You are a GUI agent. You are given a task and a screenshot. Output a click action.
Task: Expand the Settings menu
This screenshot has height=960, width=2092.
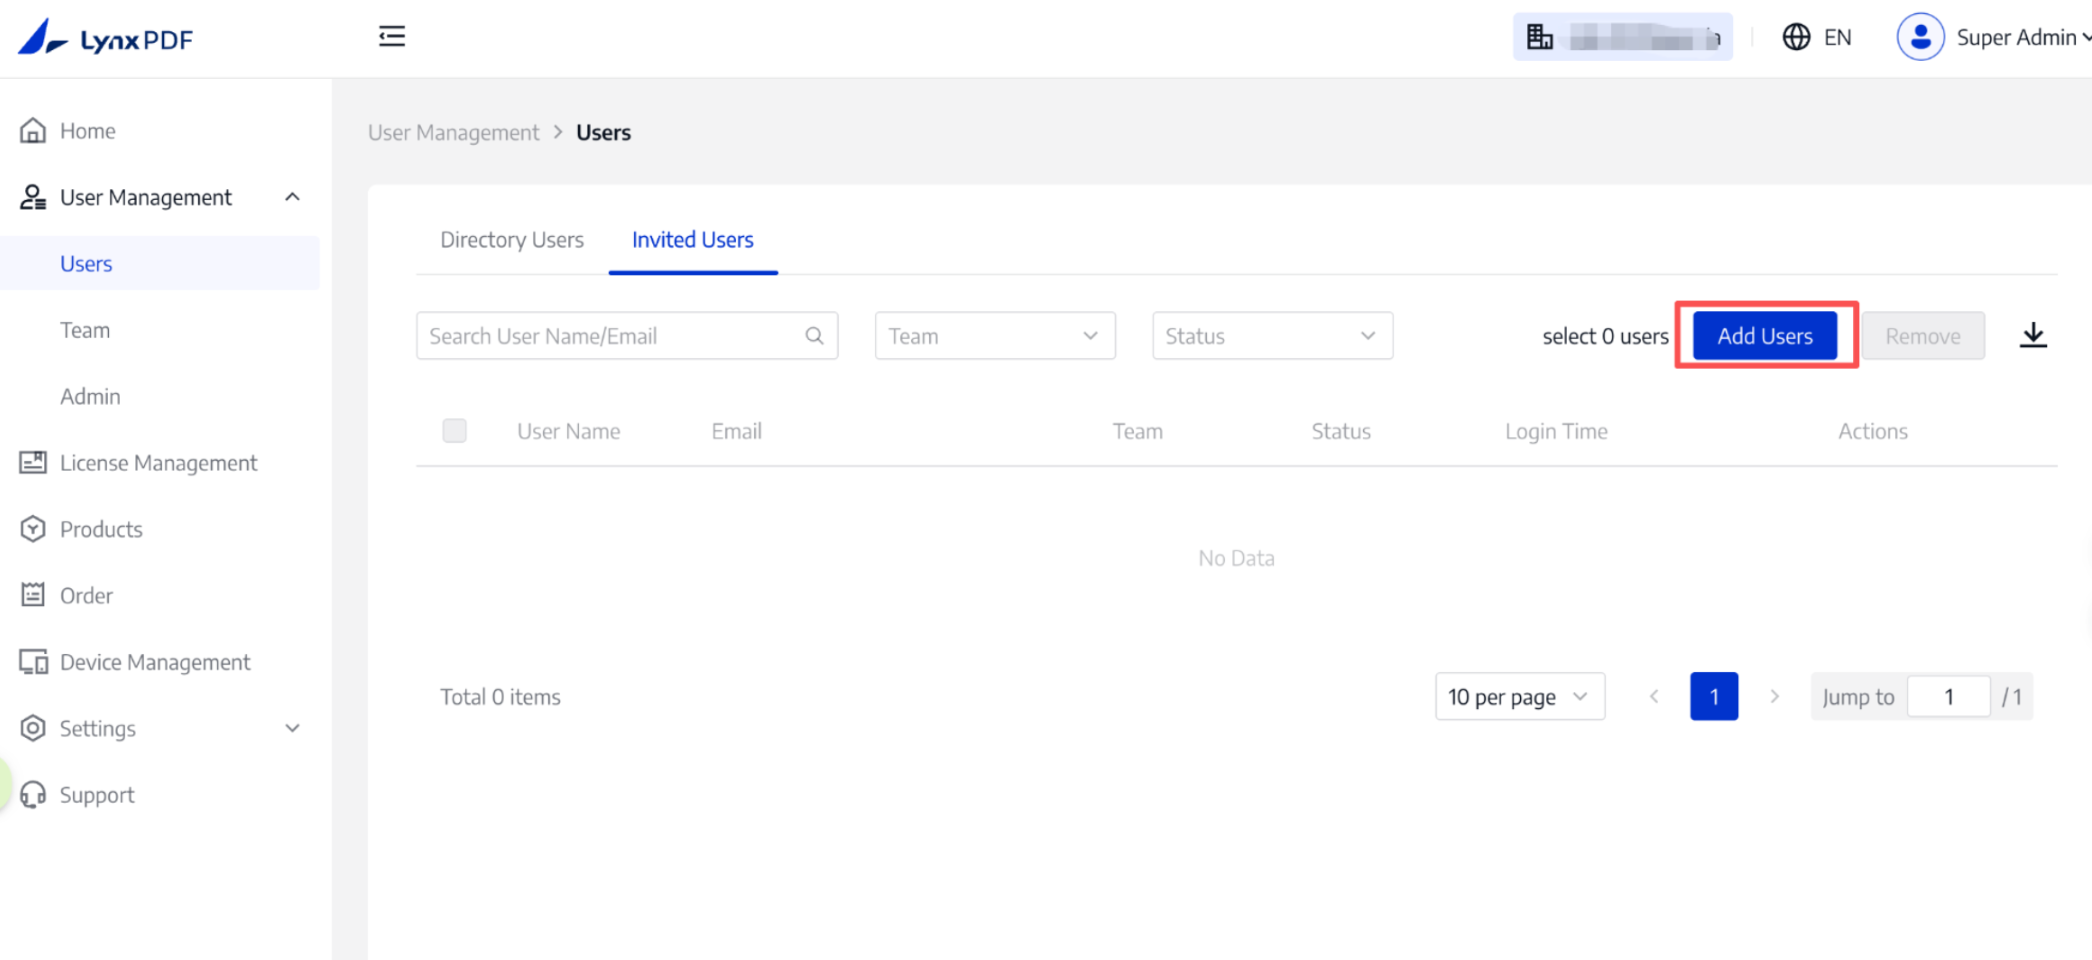pos(292,728)
